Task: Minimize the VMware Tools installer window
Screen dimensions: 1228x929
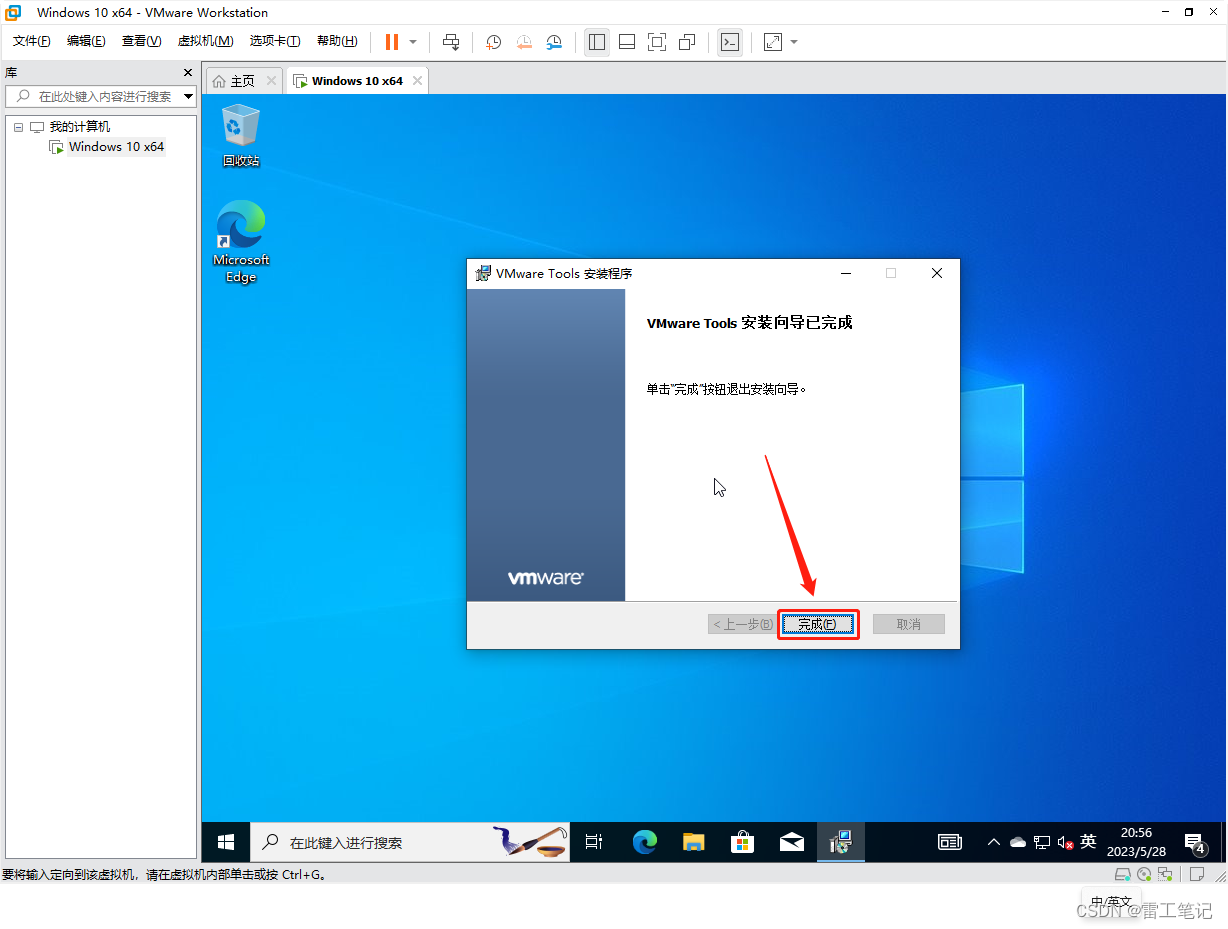Action: [846, 273]
